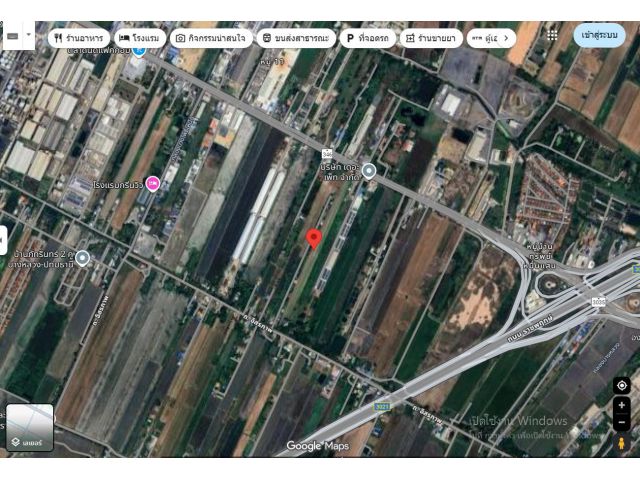
Task: Click the my-location target button
Action: point(621,385)
